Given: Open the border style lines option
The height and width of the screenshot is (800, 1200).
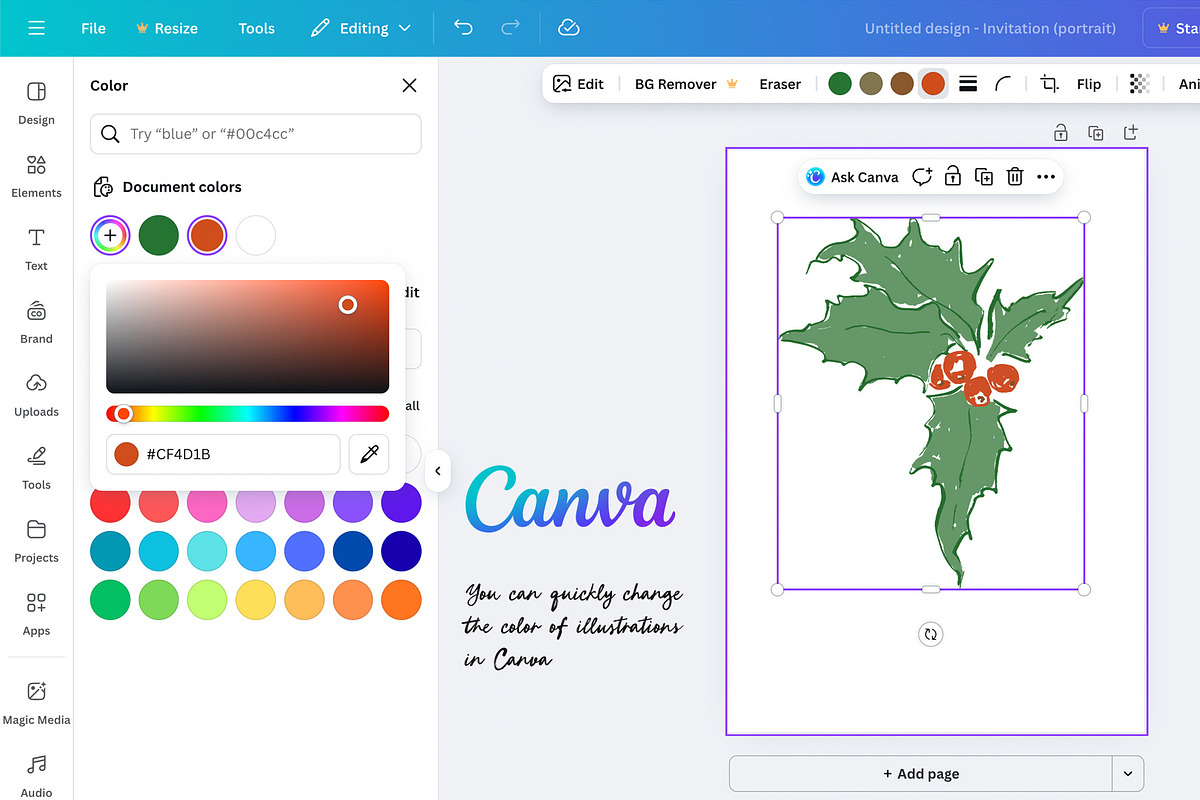Looking at the screenshot, I should click(968, 84).
